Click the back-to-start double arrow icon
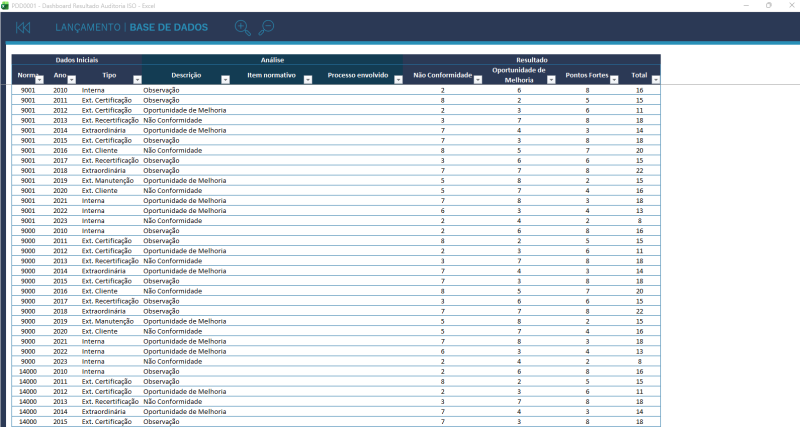Screen dimensions: 800x427 click(x=23, y=28)
